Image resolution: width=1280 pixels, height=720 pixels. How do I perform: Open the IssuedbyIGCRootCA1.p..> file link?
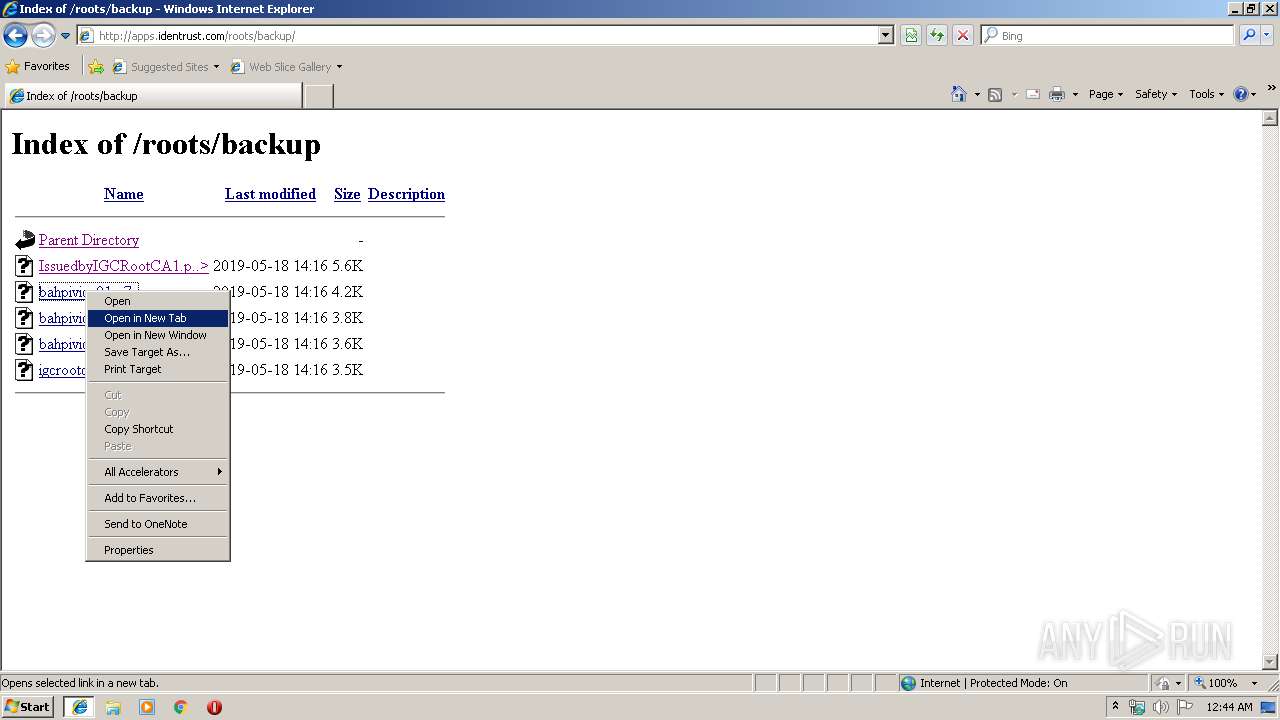[124, 266]
